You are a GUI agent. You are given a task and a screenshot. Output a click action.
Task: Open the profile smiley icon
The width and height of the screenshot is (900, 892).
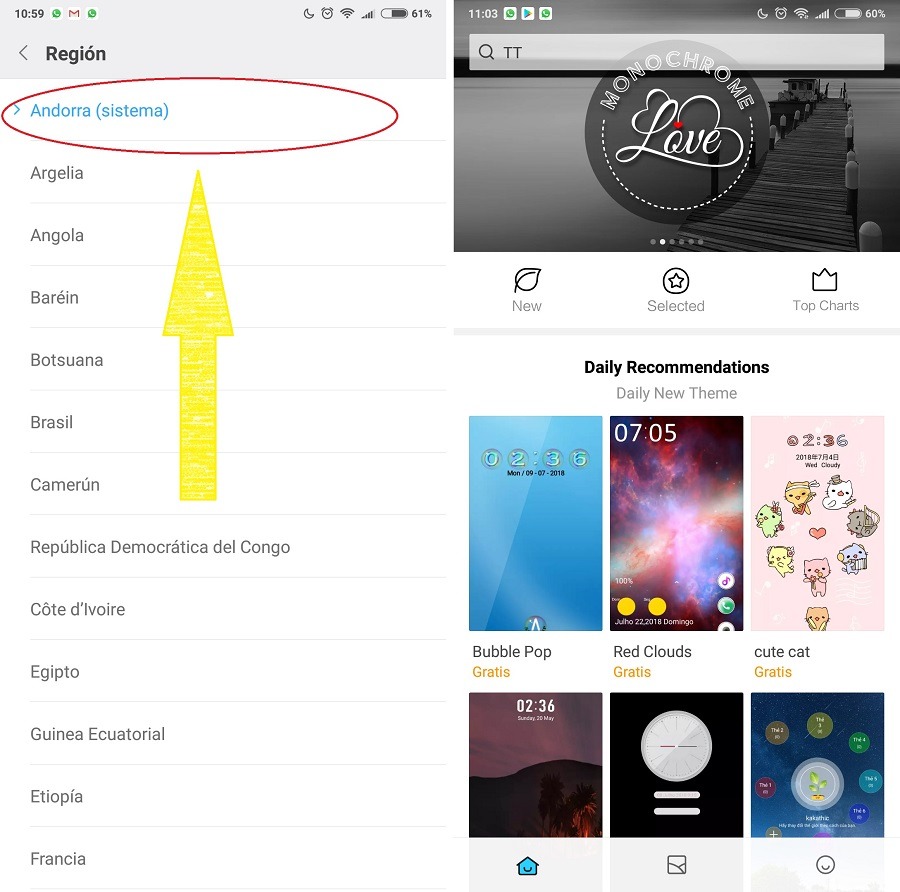click(825, 865)
